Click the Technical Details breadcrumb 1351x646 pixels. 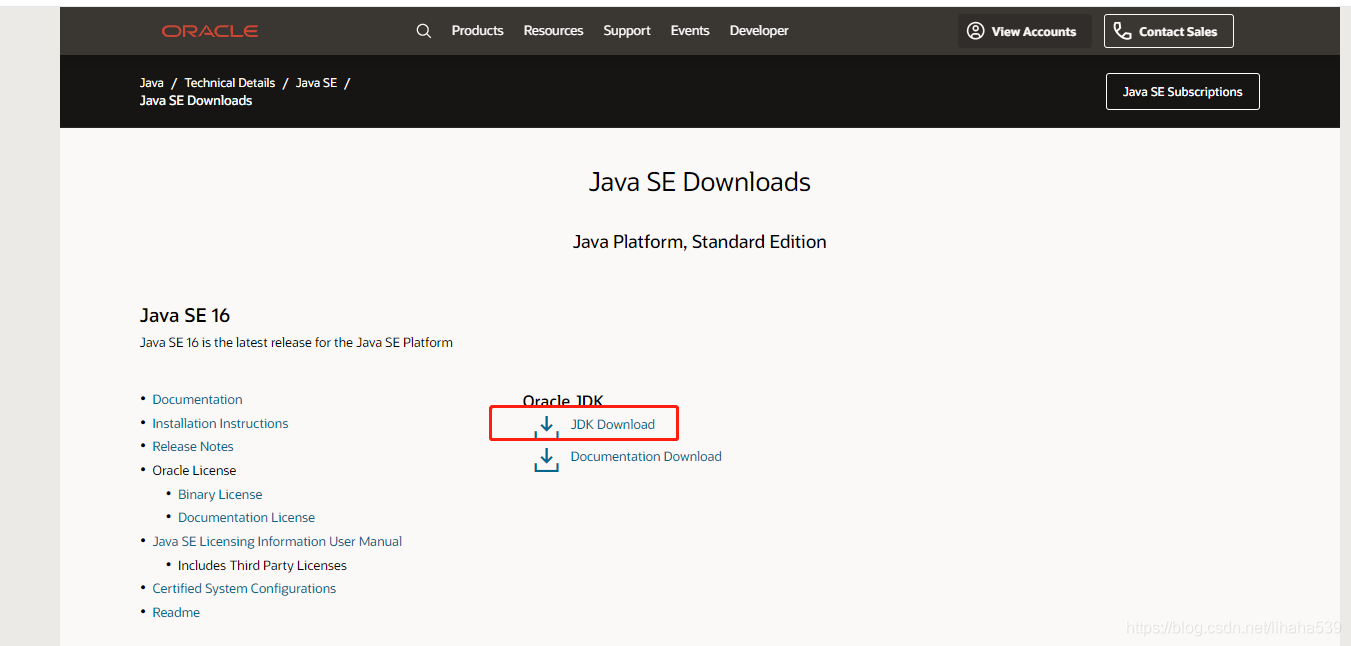(x=229, y=82)
